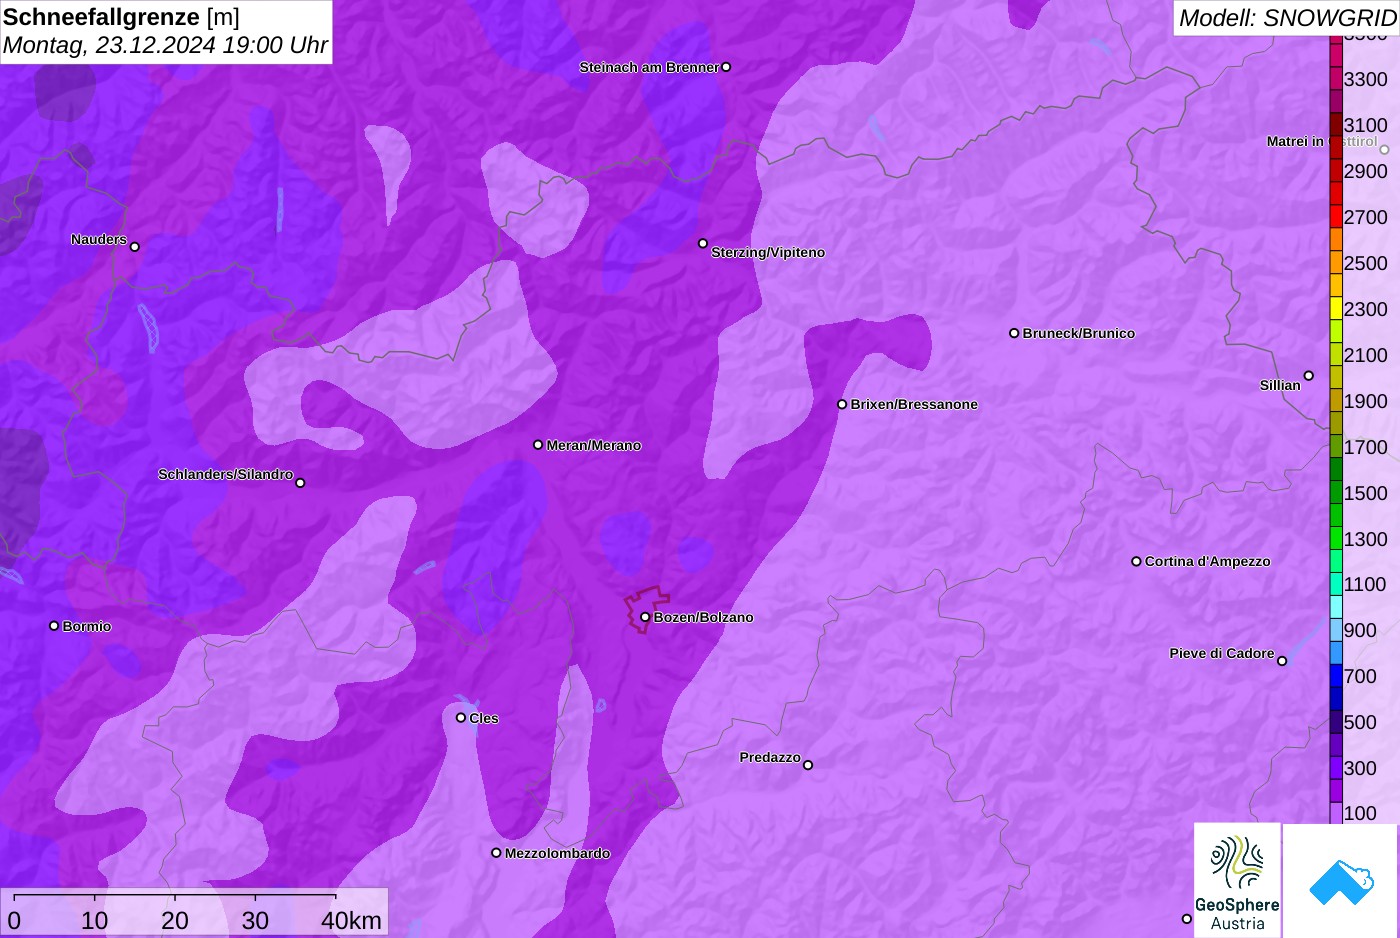Click the 40km scale bar label

352,920
